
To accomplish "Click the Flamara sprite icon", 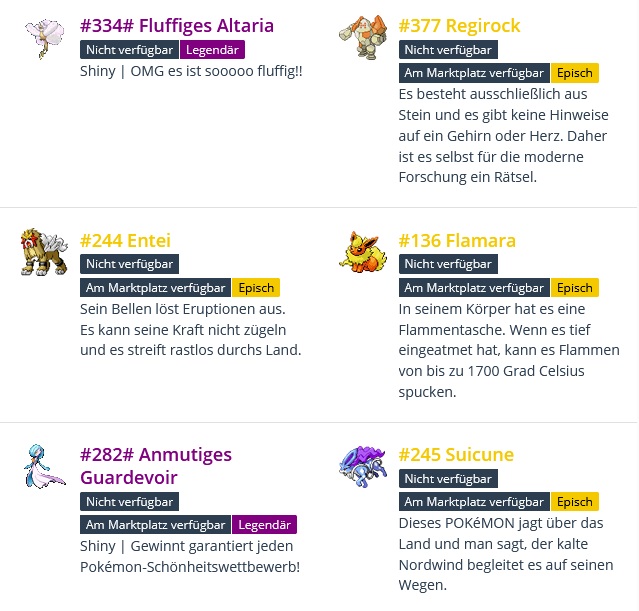I will tap(361, 252).
